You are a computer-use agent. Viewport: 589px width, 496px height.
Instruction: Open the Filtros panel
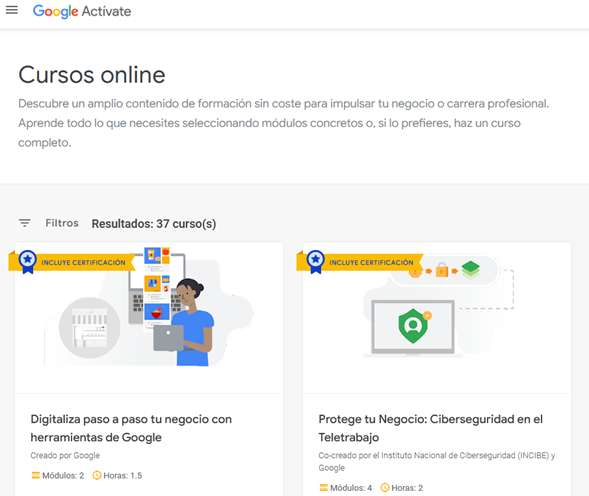(62, 223)
